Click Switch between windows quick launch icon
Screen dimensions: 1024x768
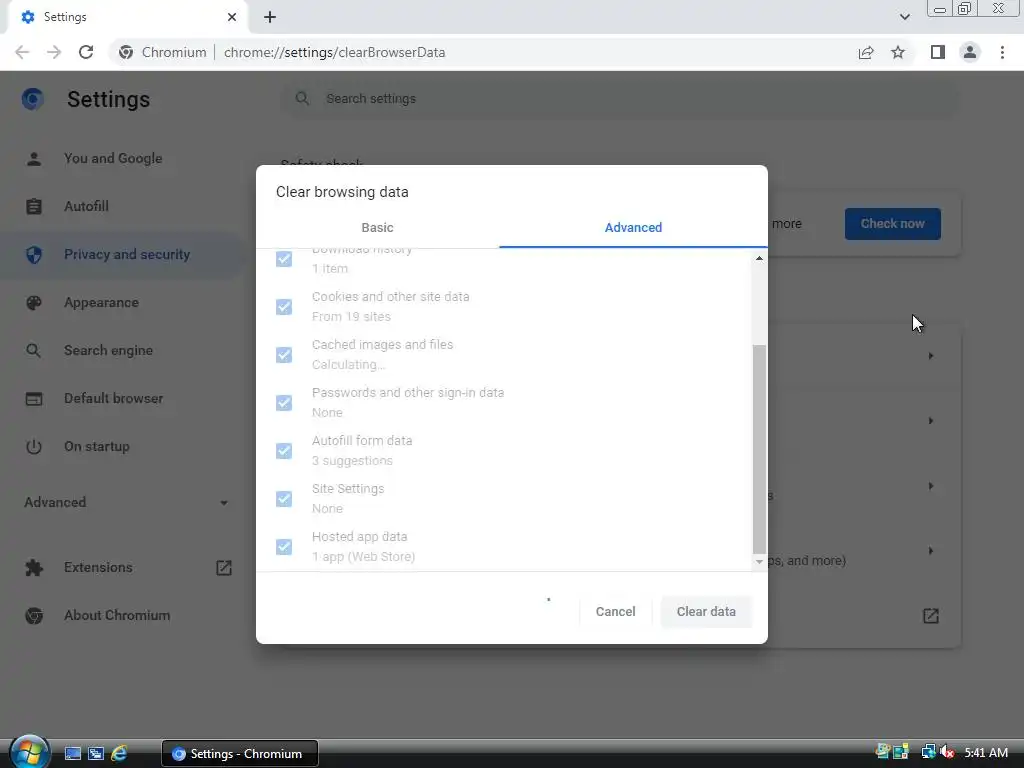(x=96, y=754)
